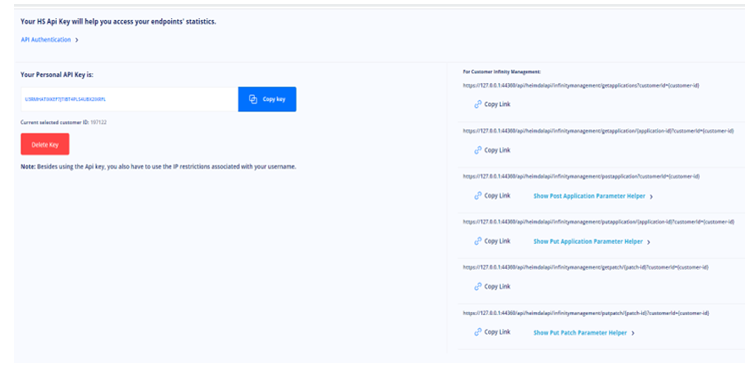Expand chevron beside Put Application Parameter Helper
754x374 pixels.
click(649, 242)
